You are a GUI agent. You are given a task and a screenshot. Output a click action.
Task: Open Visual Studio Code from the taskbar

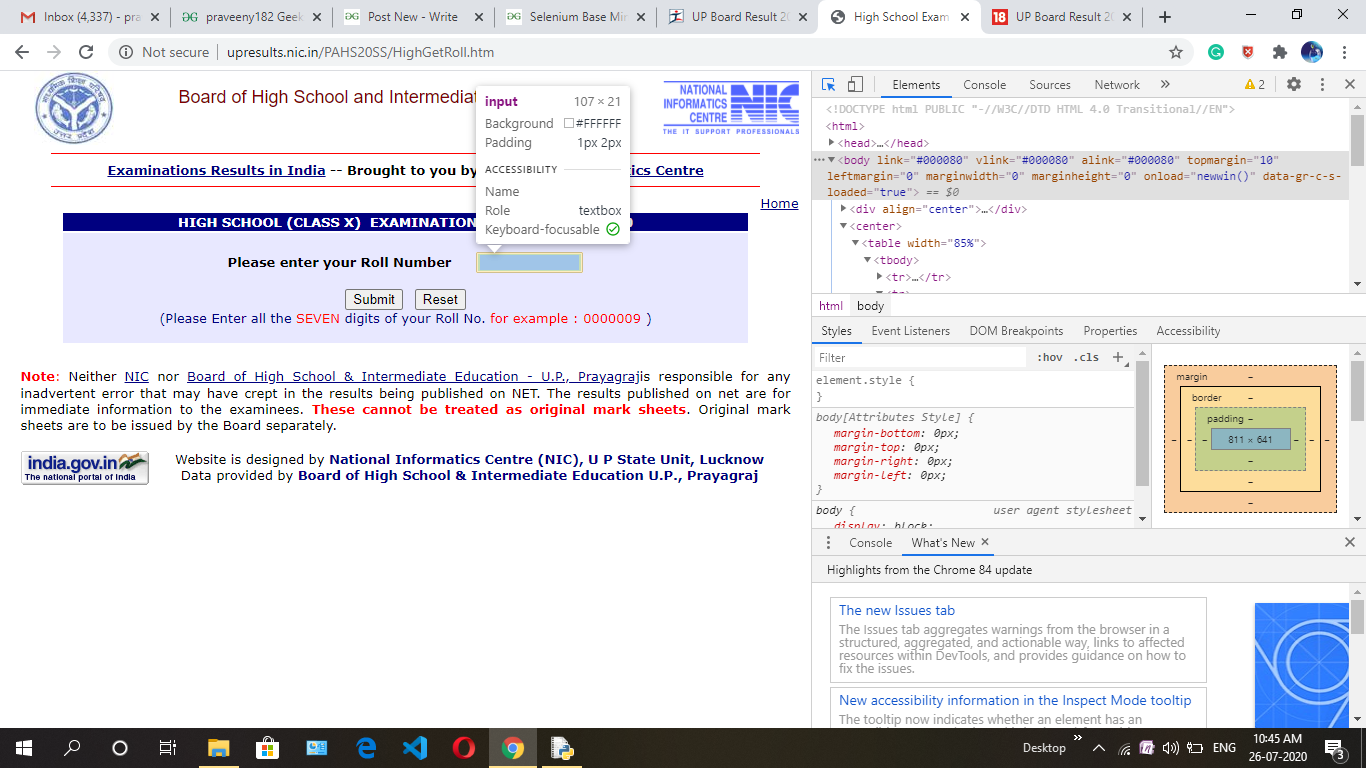[x=415, y=748]
